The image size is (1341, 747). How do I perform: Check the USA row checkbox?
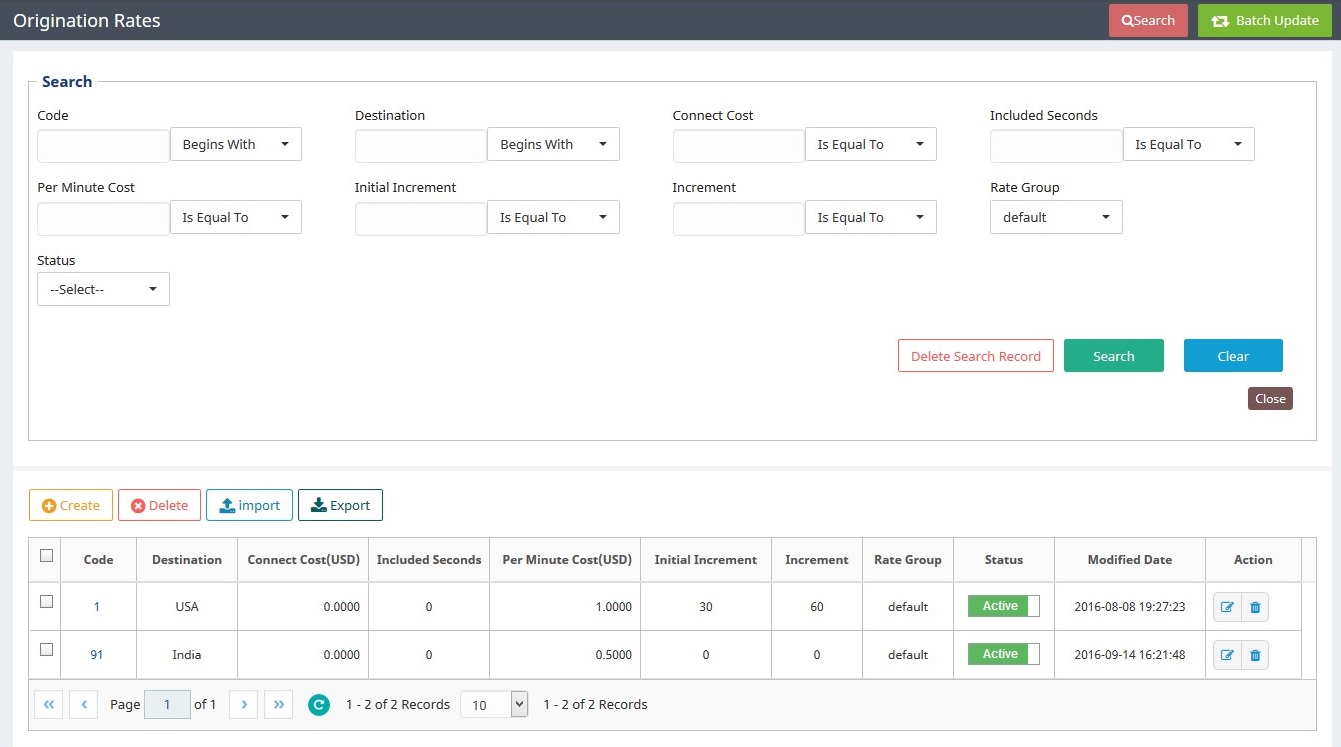[x=46, y=602]
